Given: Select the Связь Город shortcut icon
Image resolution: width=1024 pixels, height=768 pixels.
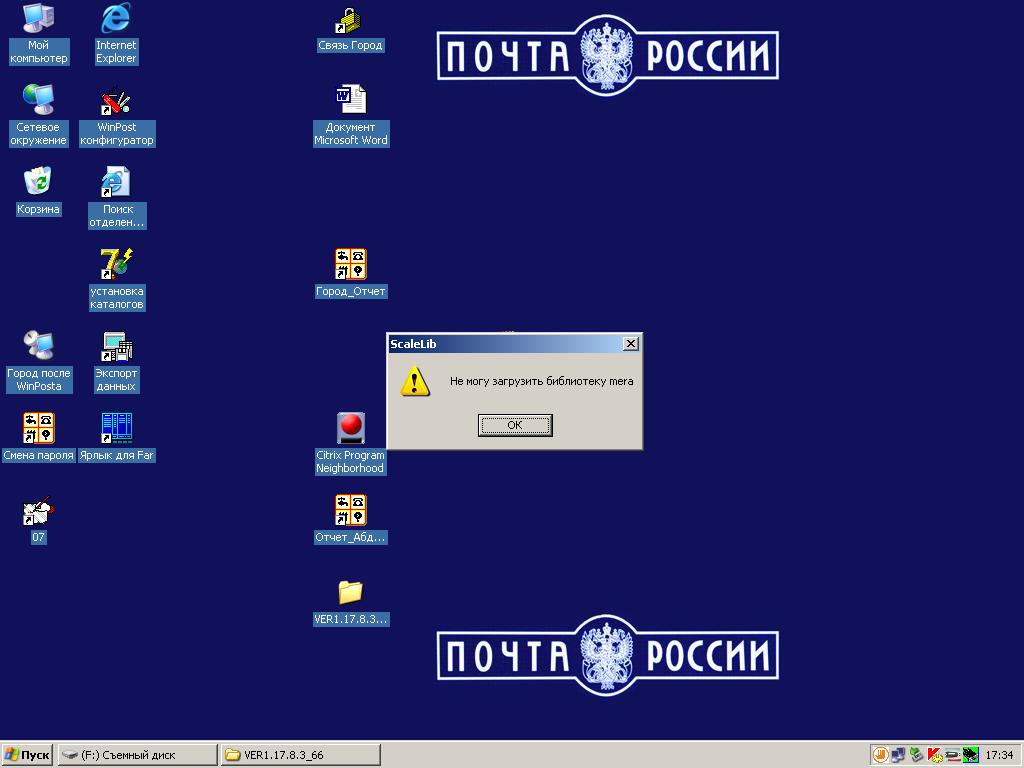Looking at the screenshot, I should pos(350,28).
